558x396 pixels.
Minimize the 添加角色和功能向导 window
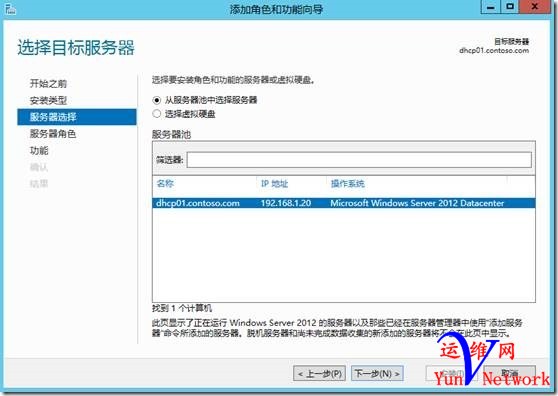pyautogui.click(x=491, y=7)
